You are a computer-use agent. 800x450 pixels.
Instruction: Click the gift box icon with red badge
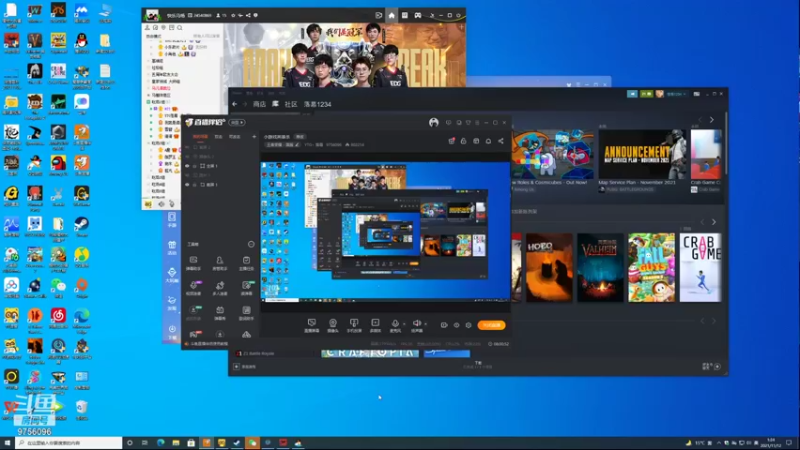(452, 141)
